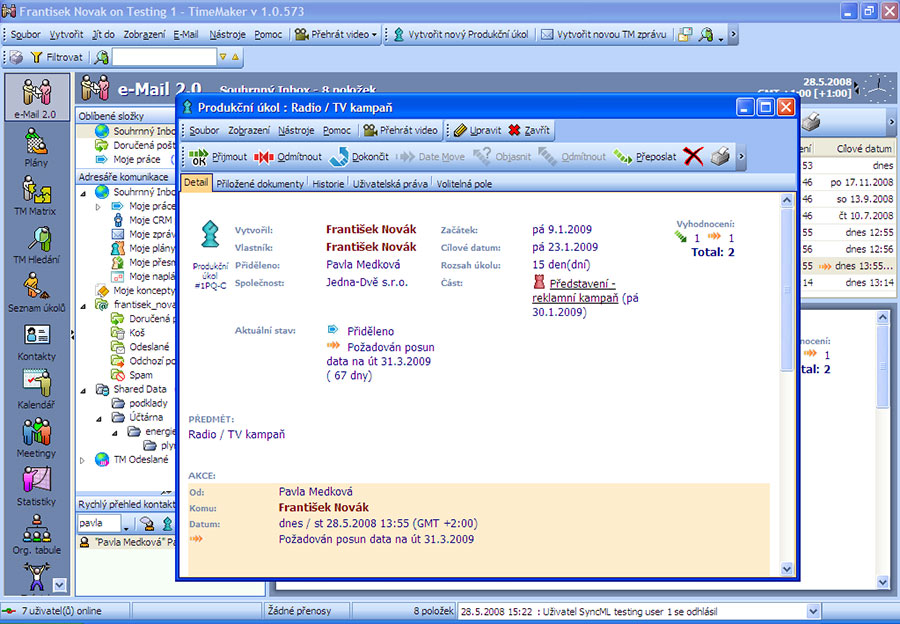Open the status bar message dropdown
The width and height of the screenshot is (900, 624).
(x=812, y=611)
